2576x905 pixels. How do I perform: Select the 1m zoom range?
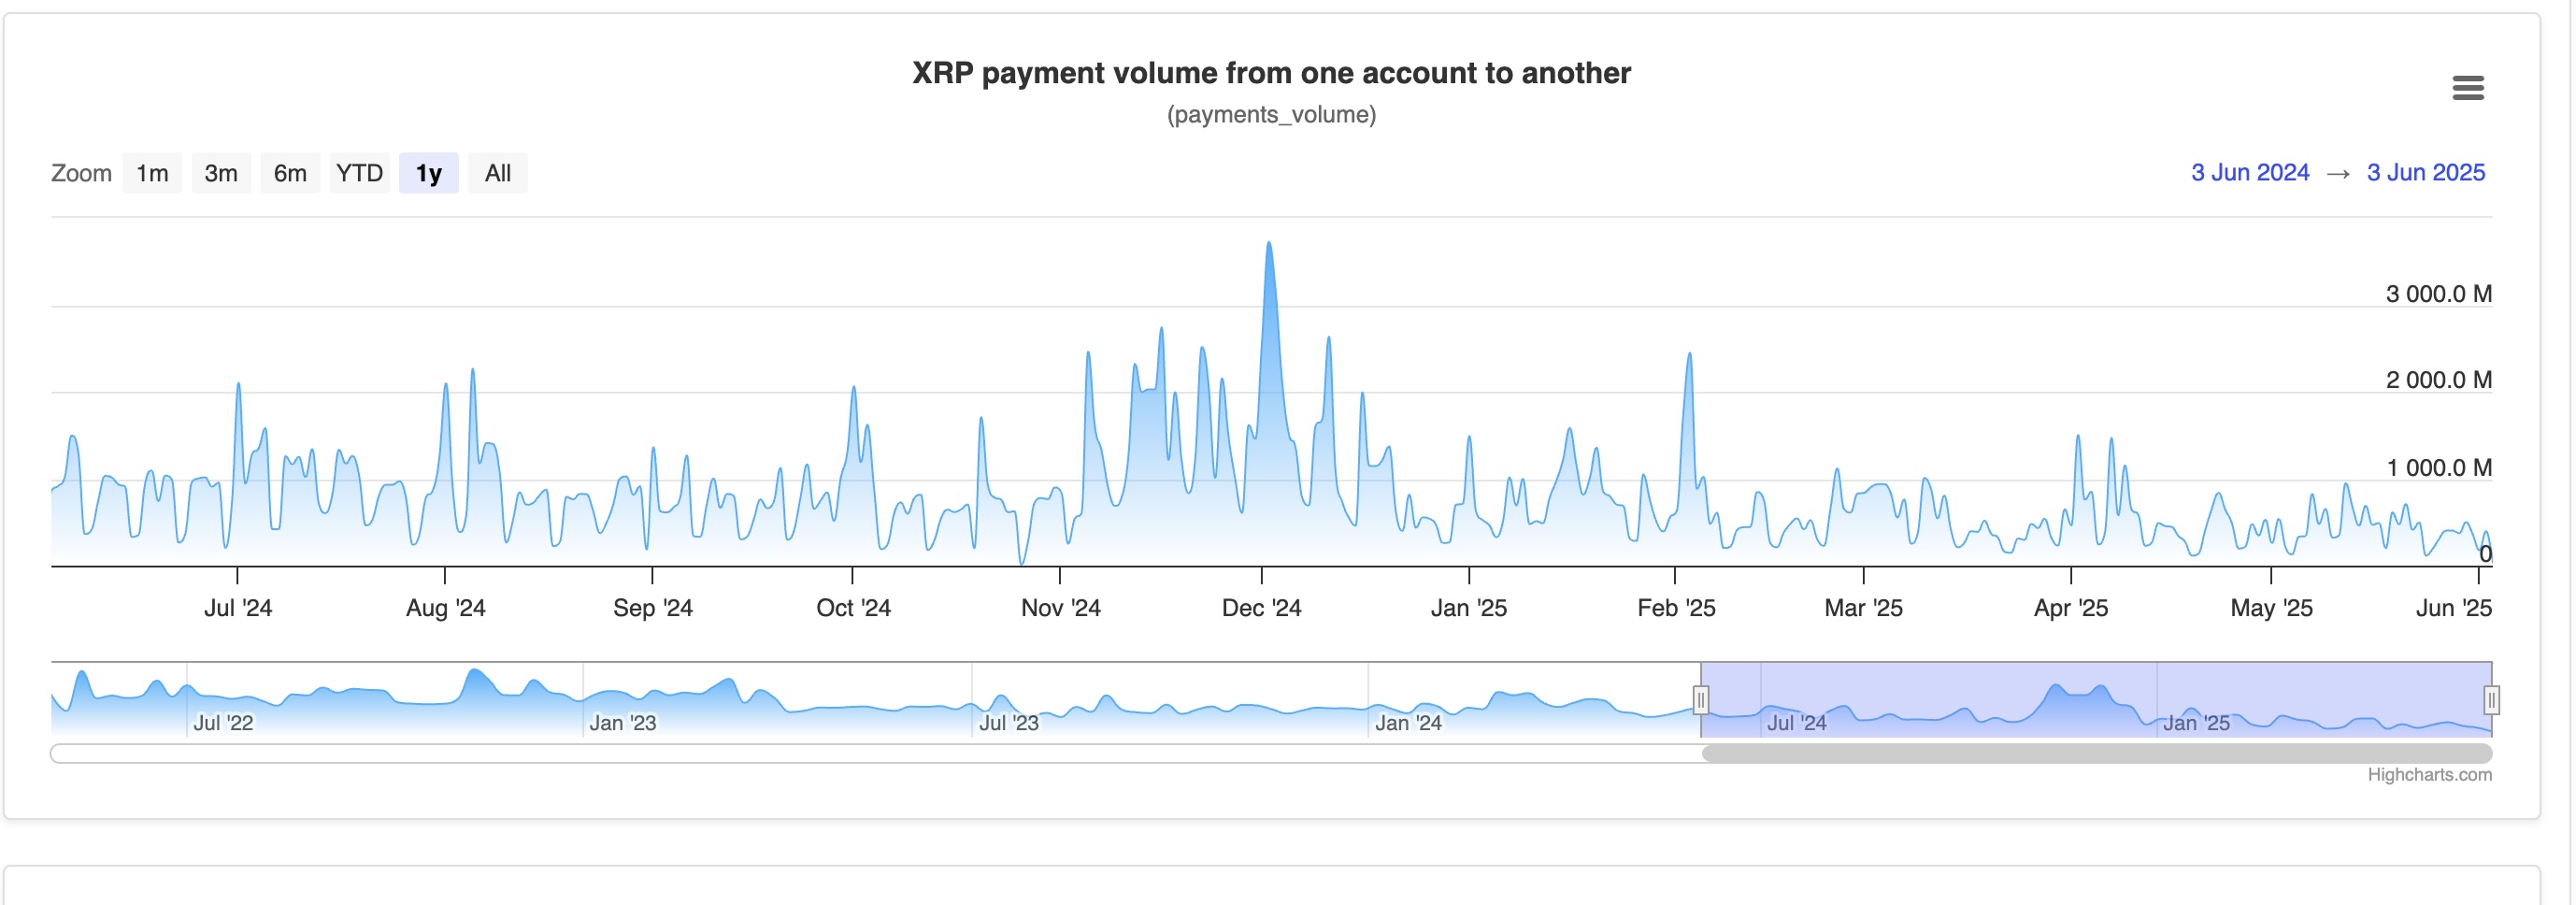pyautogui.click(x=152, y=173)
